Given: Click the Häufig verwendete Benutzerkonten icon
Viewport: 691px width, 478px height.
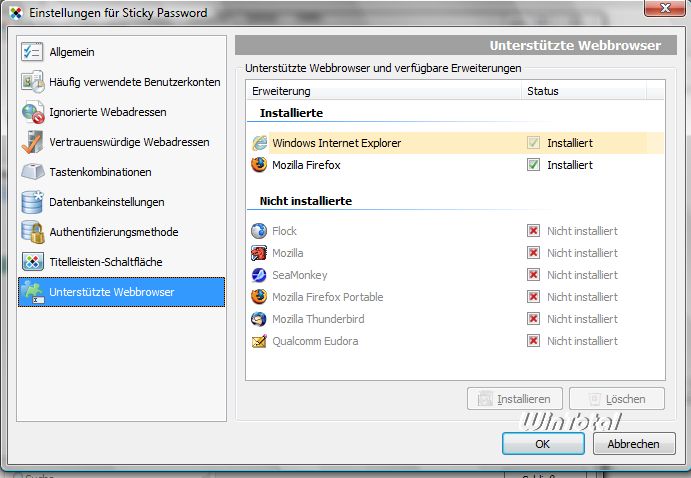Looking at the screenshot, I should point(32,82).
